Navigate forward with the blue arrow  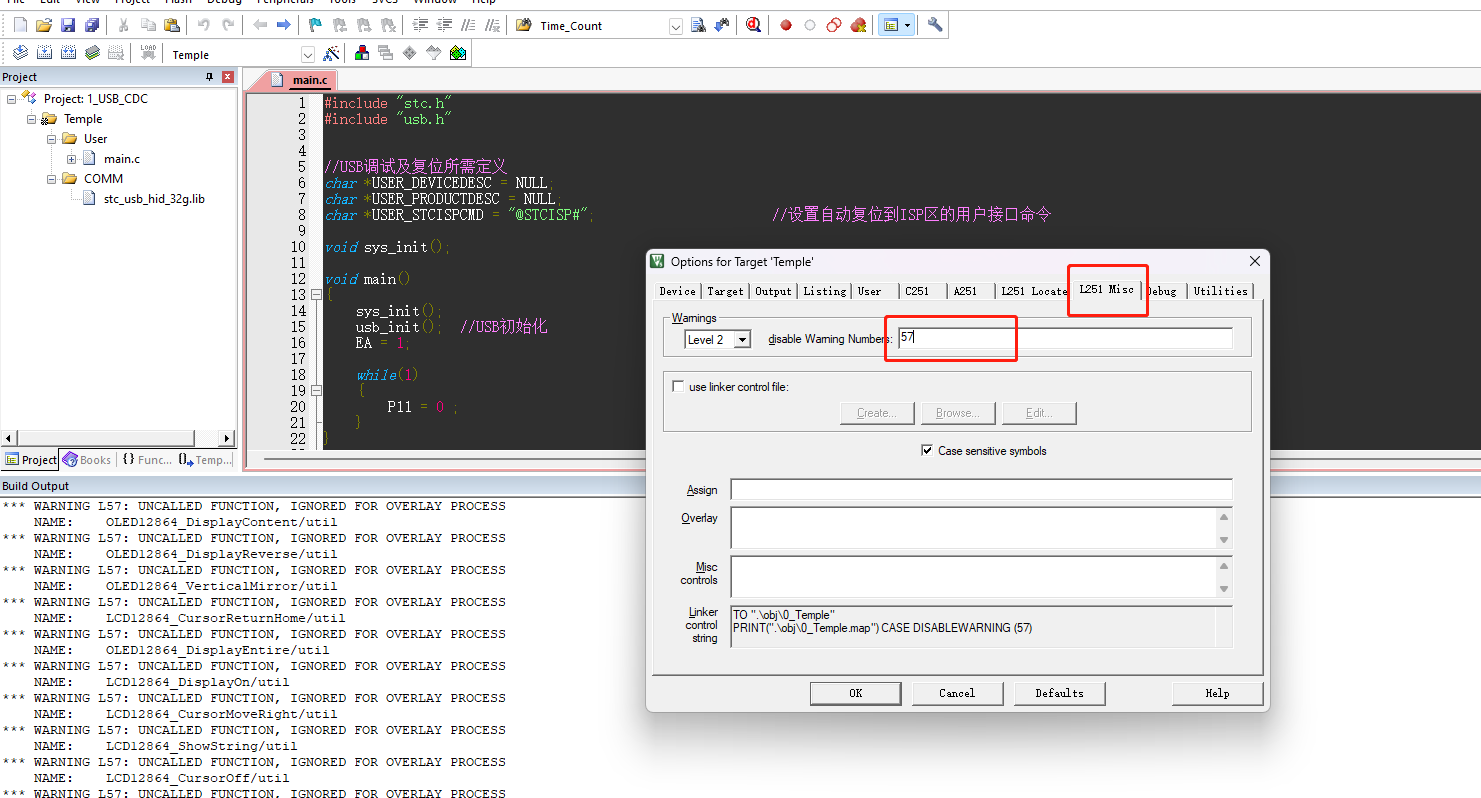pyautogui.click(x=283, y=25)
